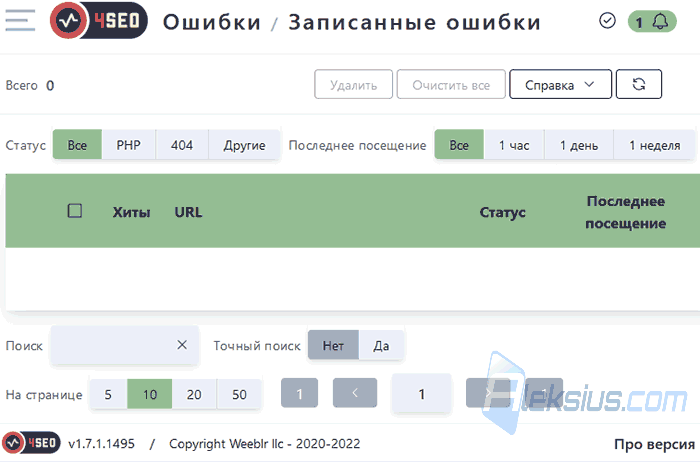Click the 4SEO logo in header
The image size is (700, 462).
[99, 21]
